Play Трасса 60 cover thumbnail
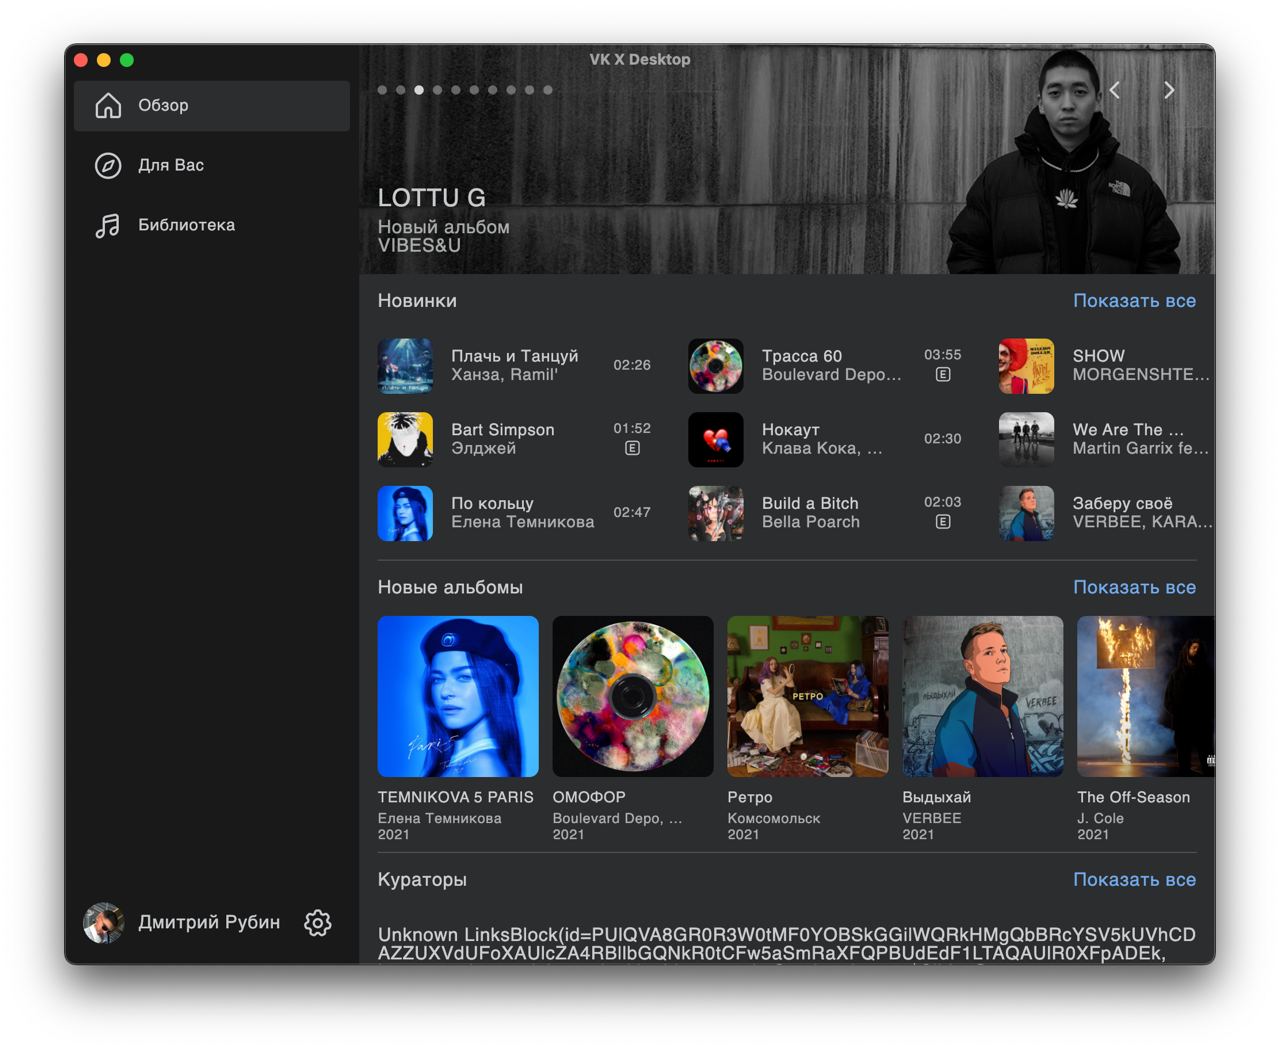 pos(716,366)
